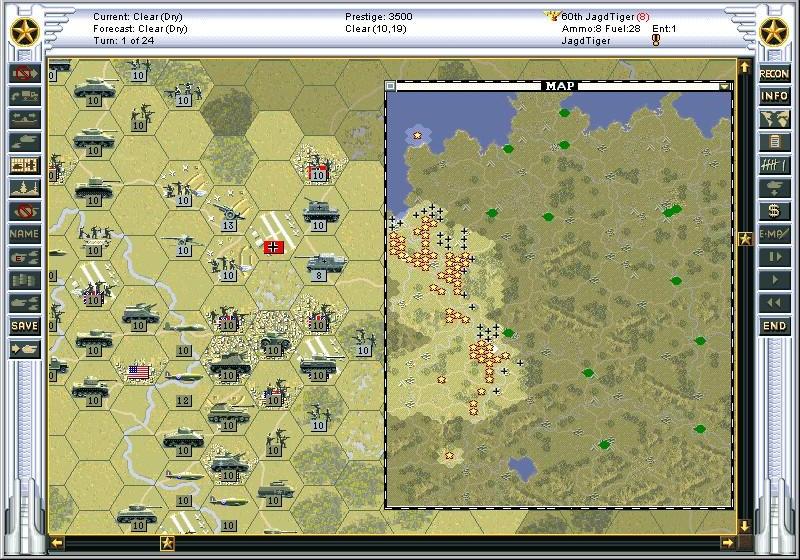The image size is (800, 560).
Task: Select the German flag objective hex
Action: 273,247
